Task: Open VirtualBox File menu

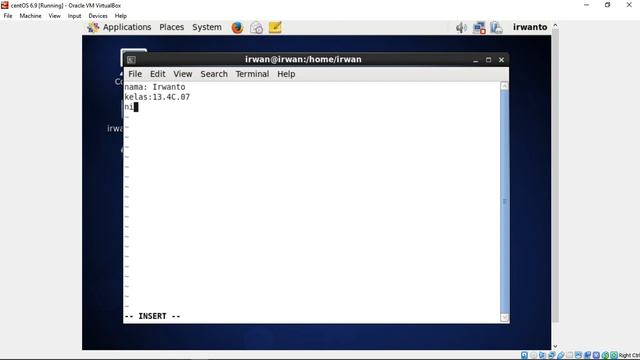Action: (8, 16)
